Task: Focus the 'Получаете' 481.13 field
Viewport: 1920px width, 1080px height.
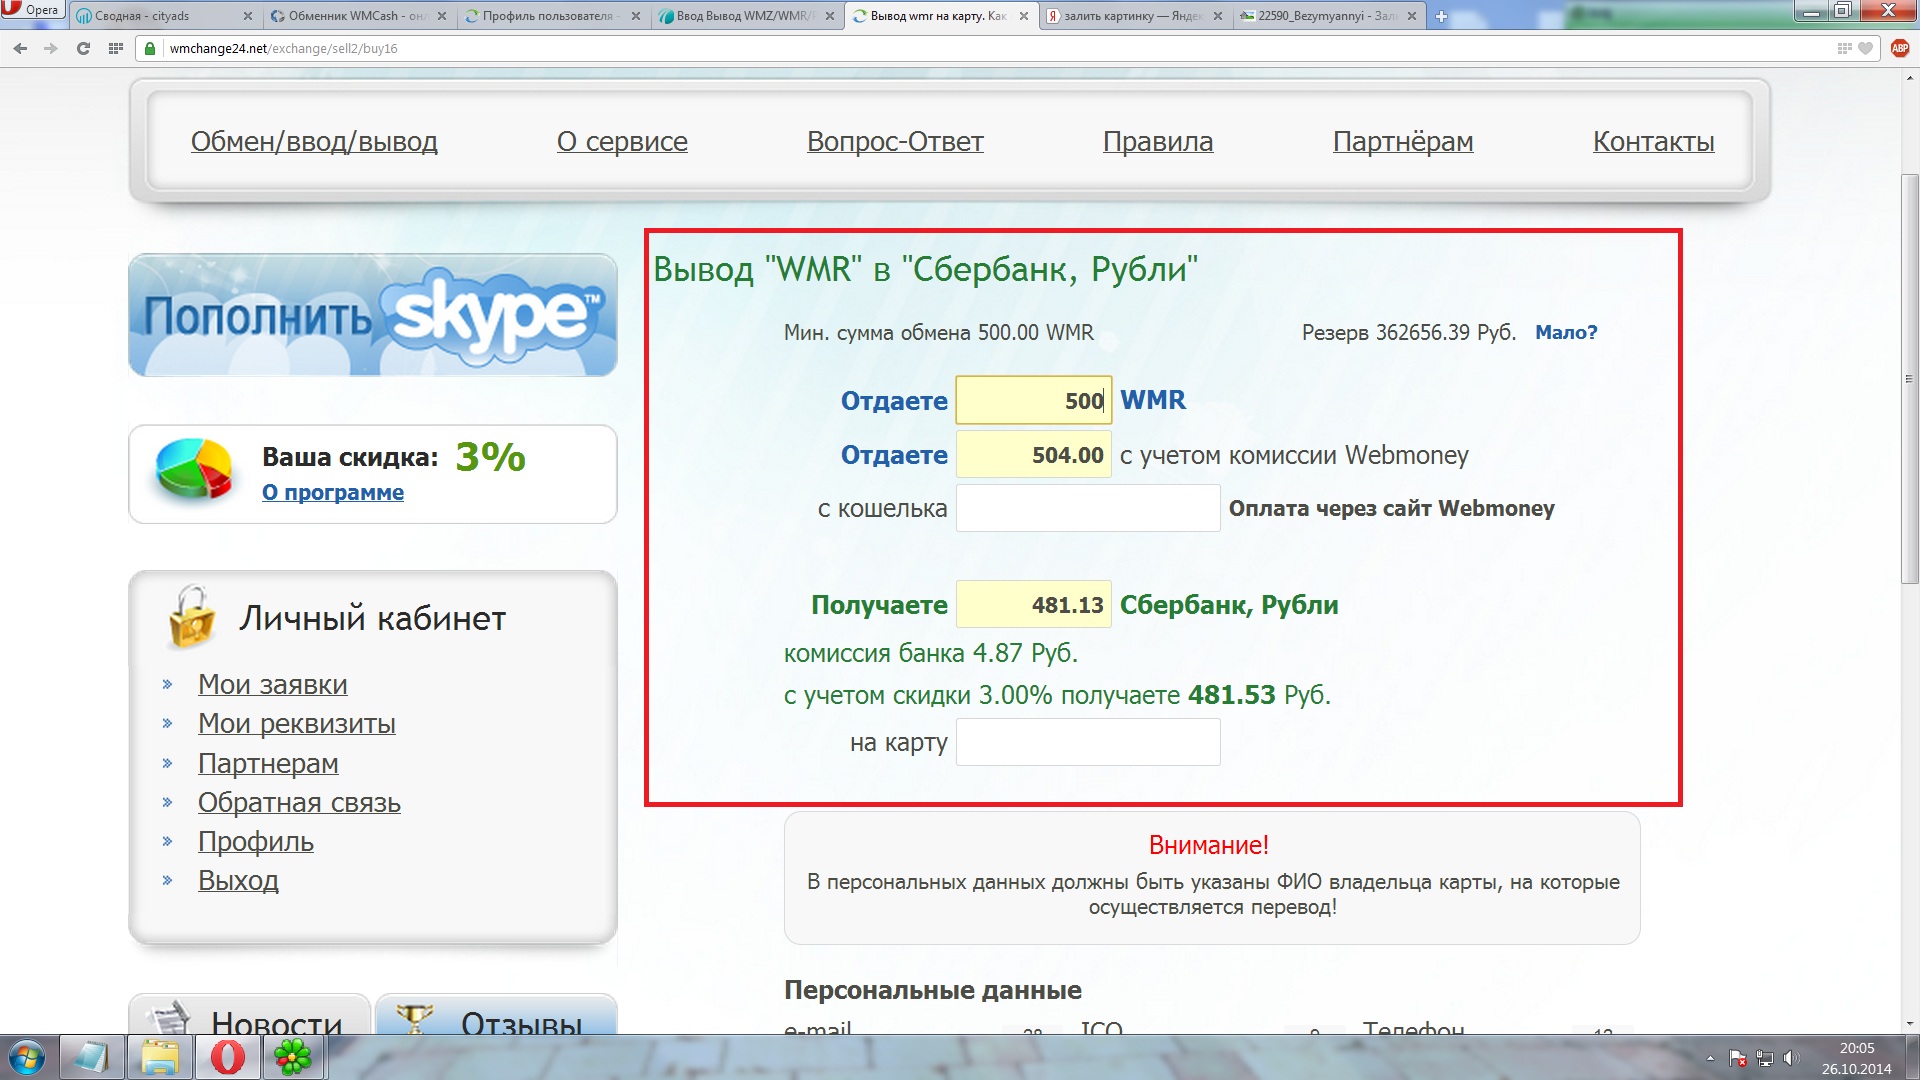Action: coord(1033,604)
